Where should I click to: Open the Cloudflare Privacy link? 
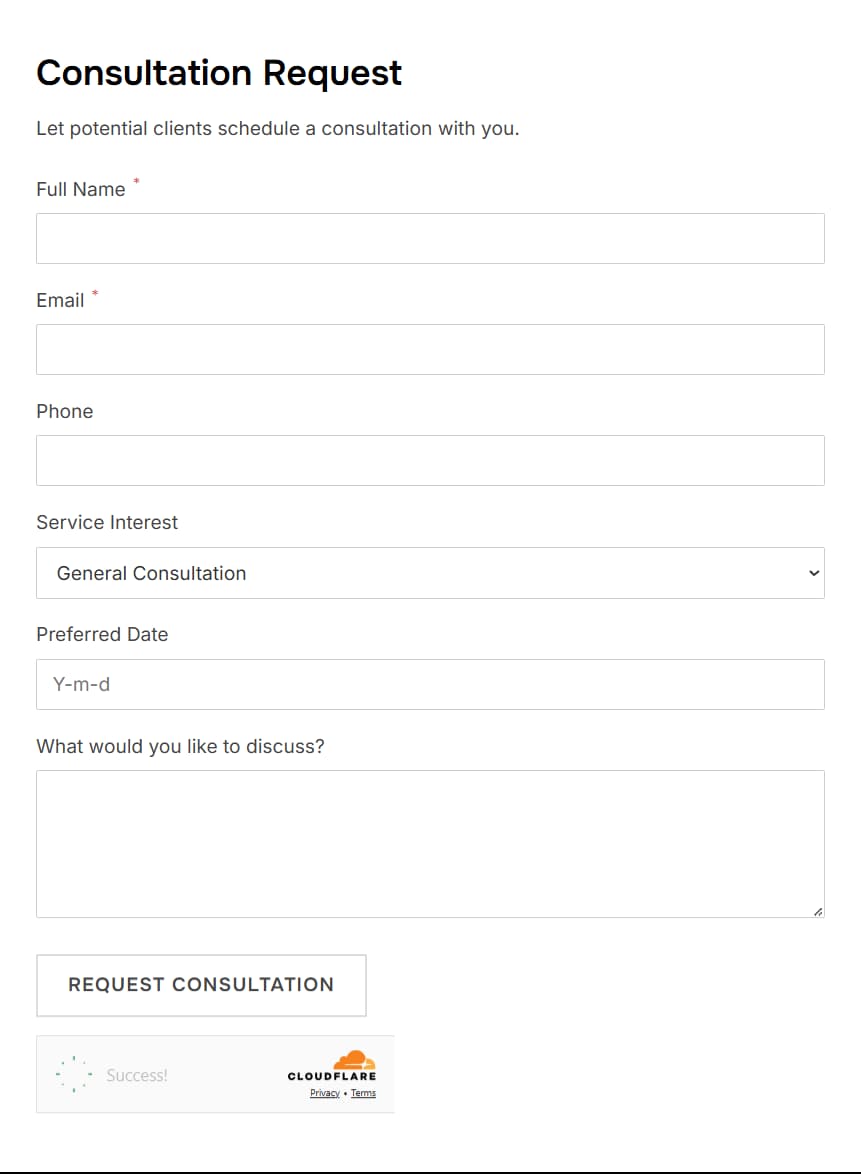click(x=324, y=1093)
